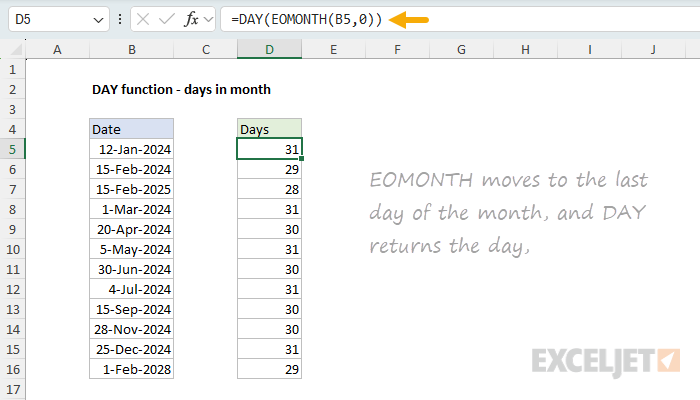Screen dimensions: 700x400
Task: Select cell with 1-Mar-2024
Action: point(132,209)
